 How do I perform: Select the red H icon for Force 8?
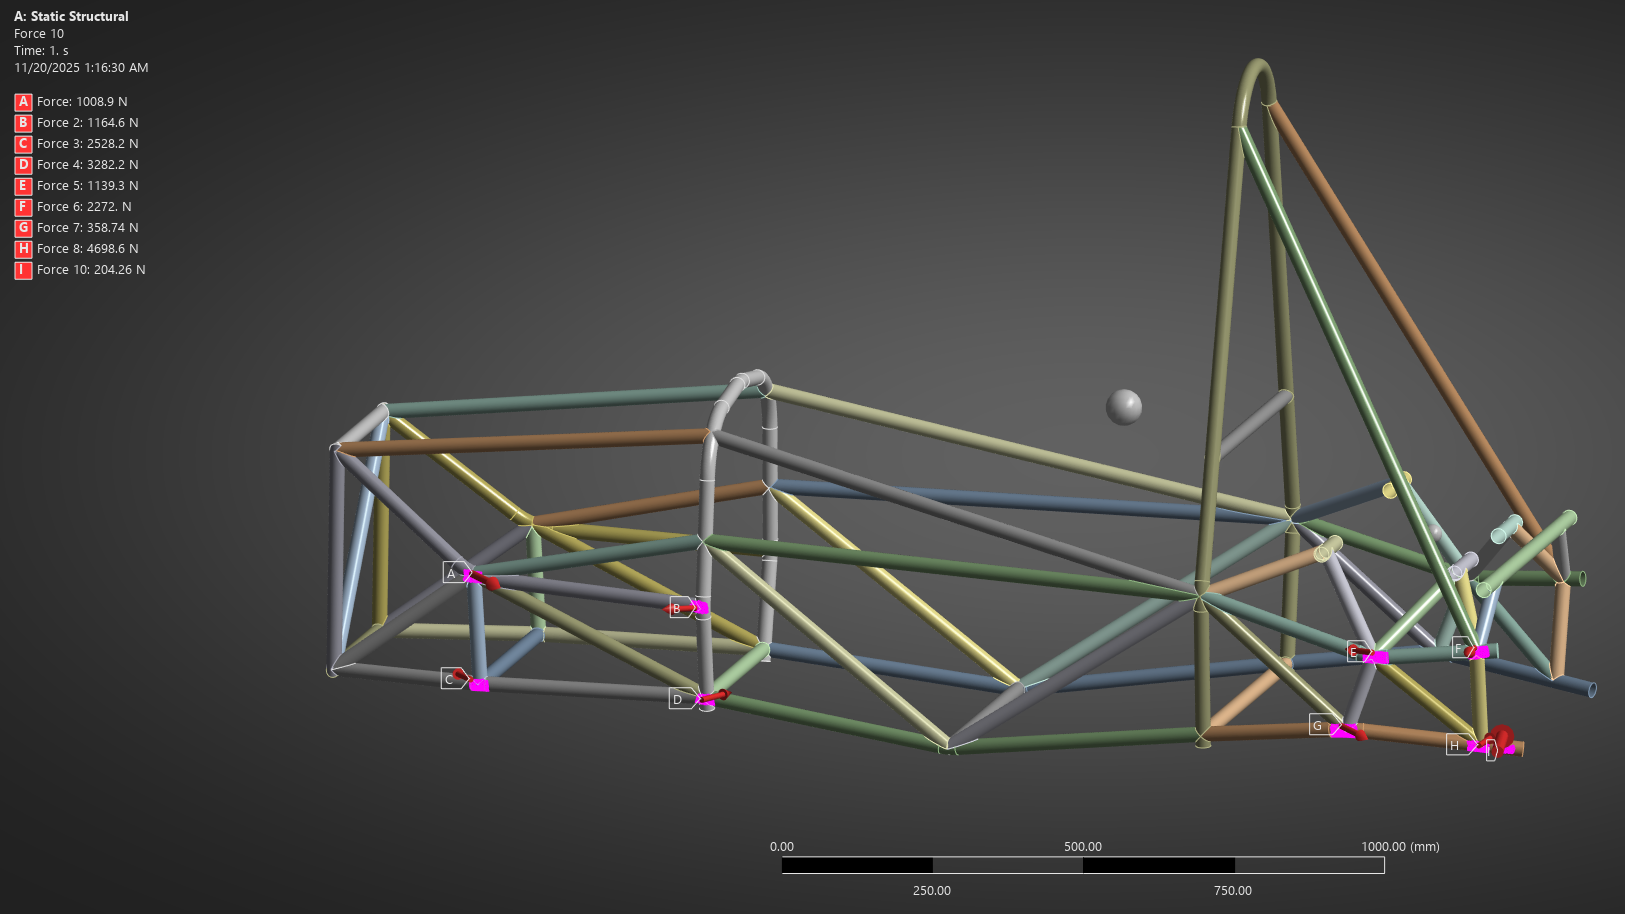click(x=22, y=248)
